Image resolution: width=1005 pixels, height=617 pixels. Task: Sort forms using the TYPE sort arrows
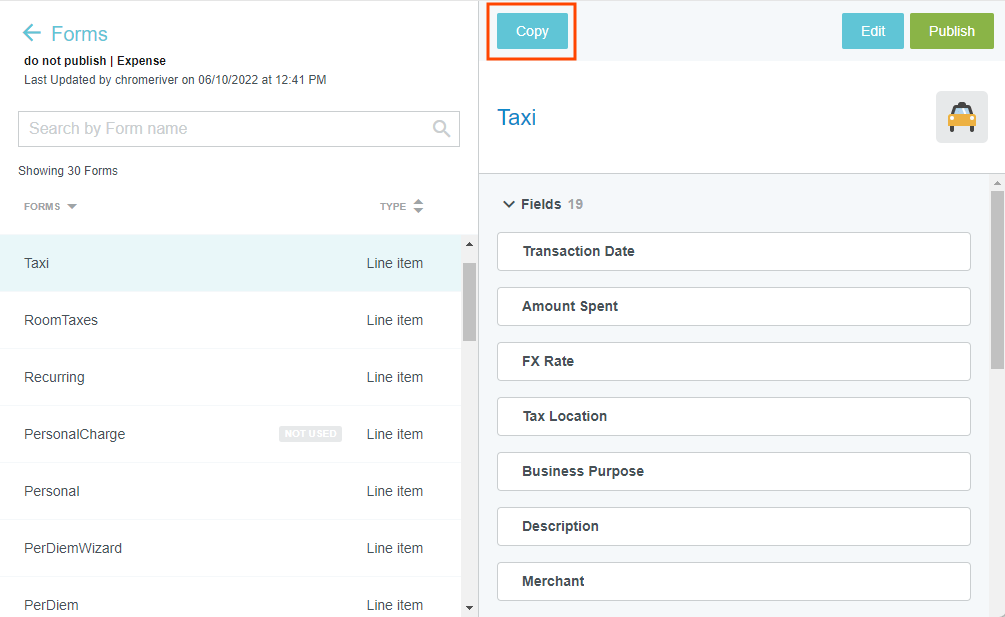pos(418,206)
